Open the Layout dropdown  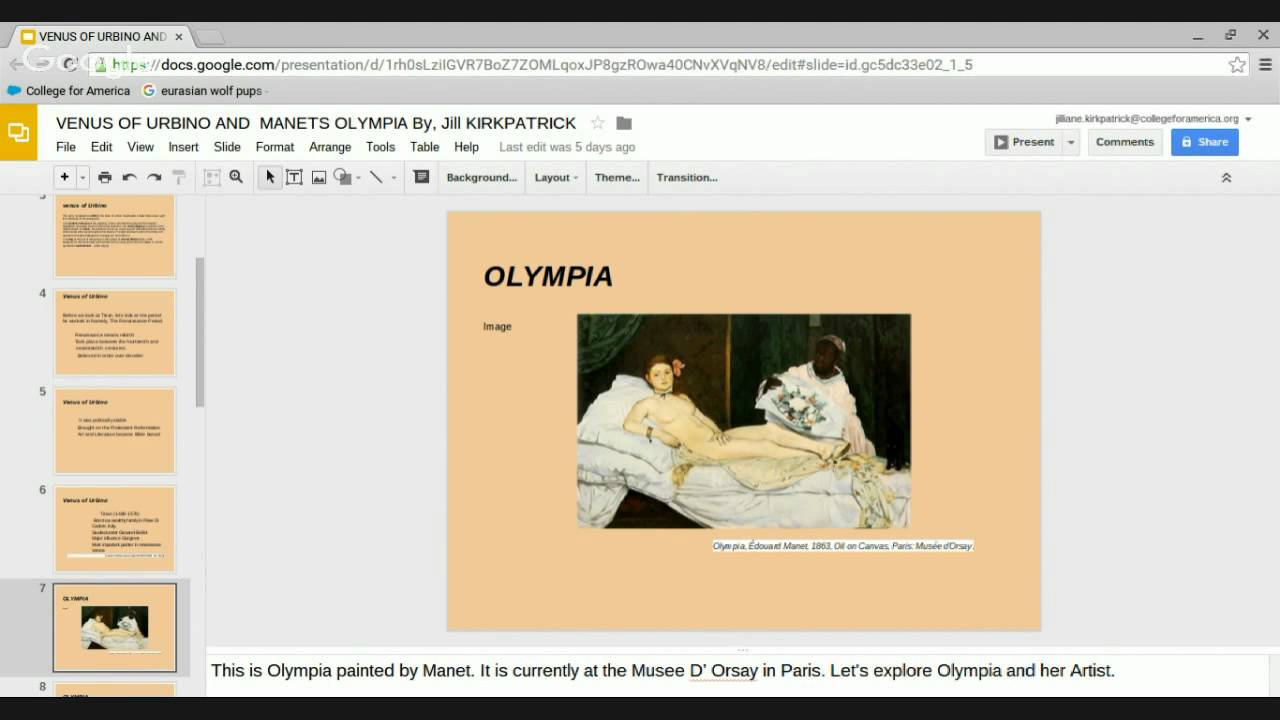[556, 177]
